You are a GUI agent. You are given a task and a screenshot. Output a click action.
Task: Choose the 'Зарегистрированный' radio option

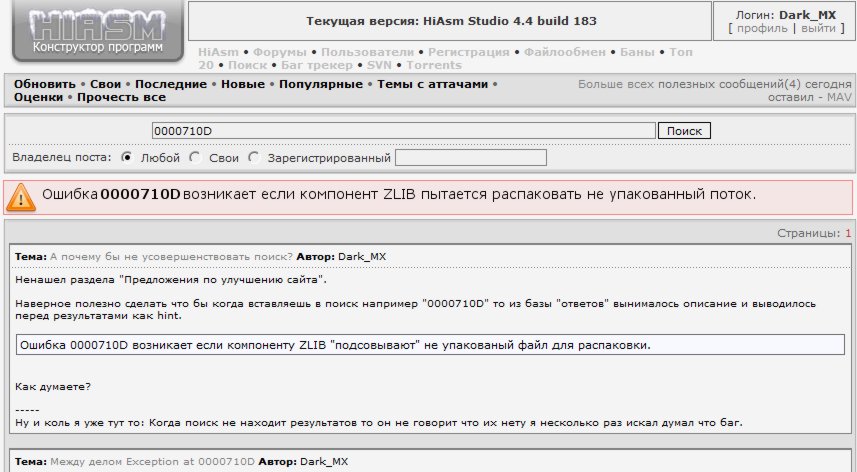[254, 157]
